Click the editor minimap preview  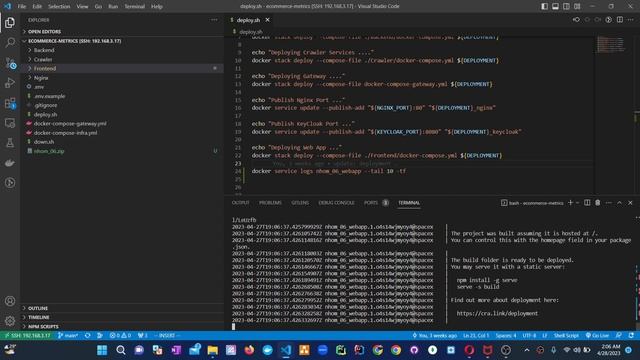611,44
